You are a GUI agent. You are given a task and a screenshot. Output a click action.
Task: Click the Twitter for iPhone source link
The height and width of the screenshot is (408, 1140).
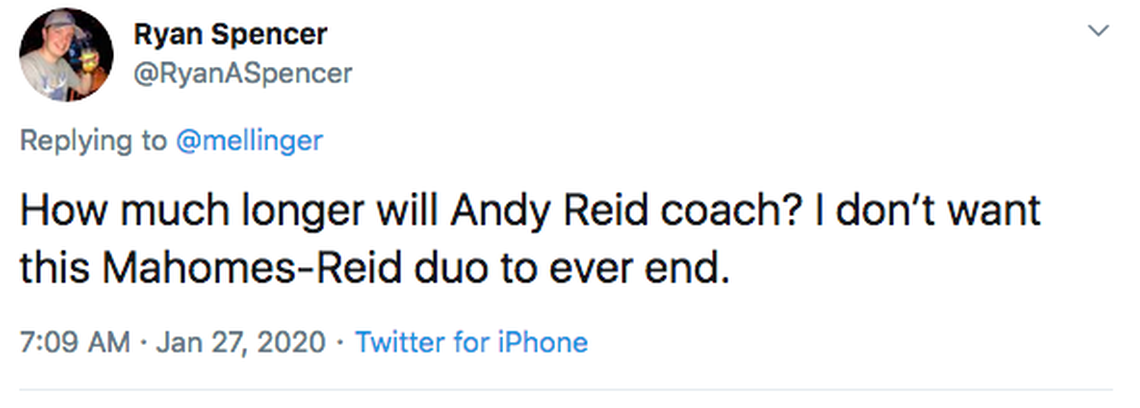point(471,343)
